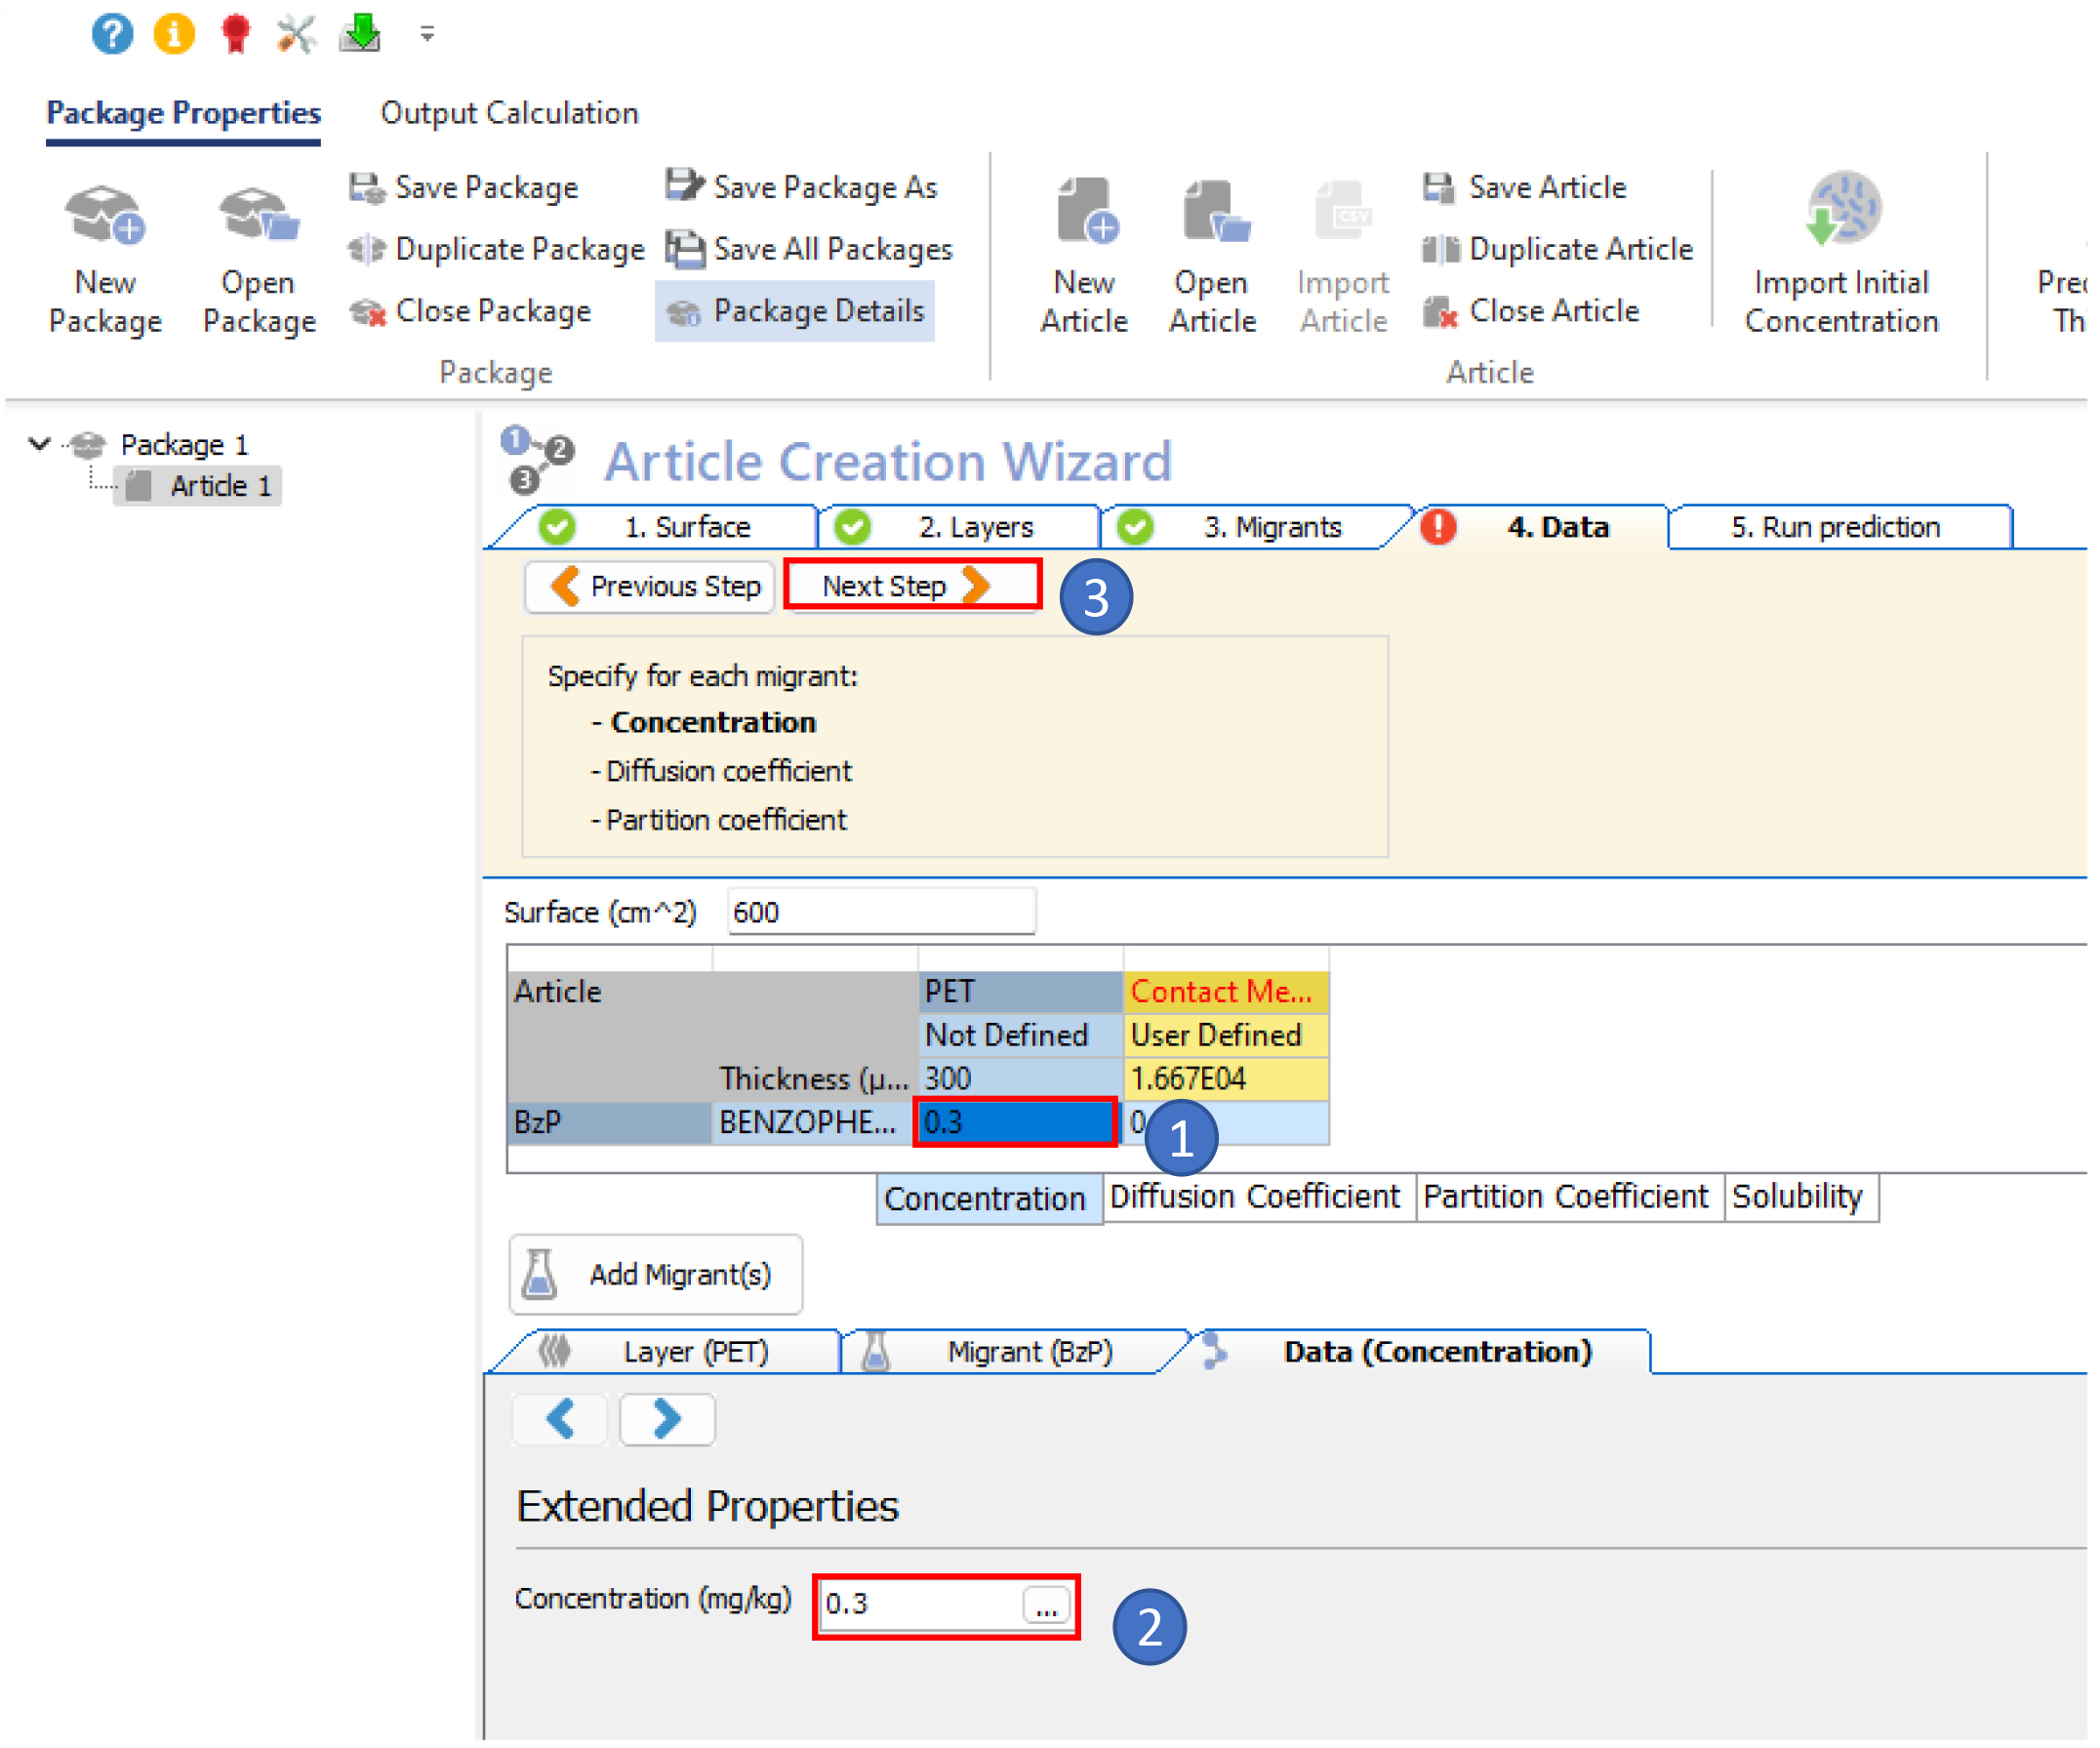Click the red license seal icon

pos(236,34)
